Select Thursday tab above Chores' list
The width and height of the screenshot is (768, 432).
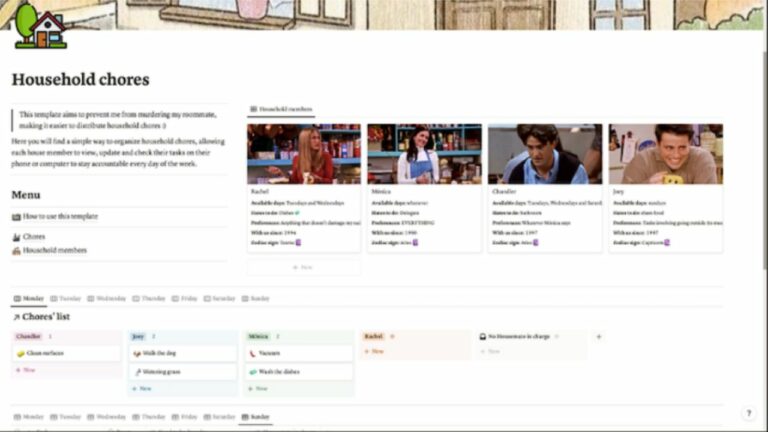click(x=149, y=299)
